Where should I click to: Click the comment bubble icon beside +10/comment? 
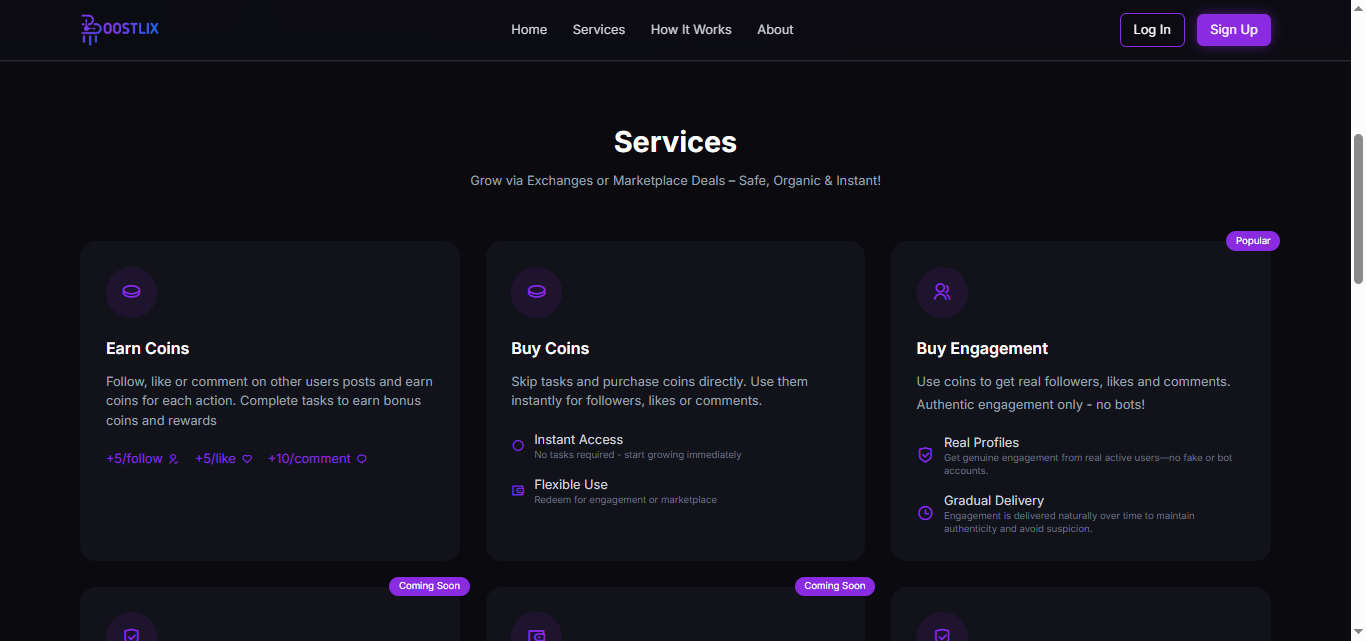click(x=362, y=459)
